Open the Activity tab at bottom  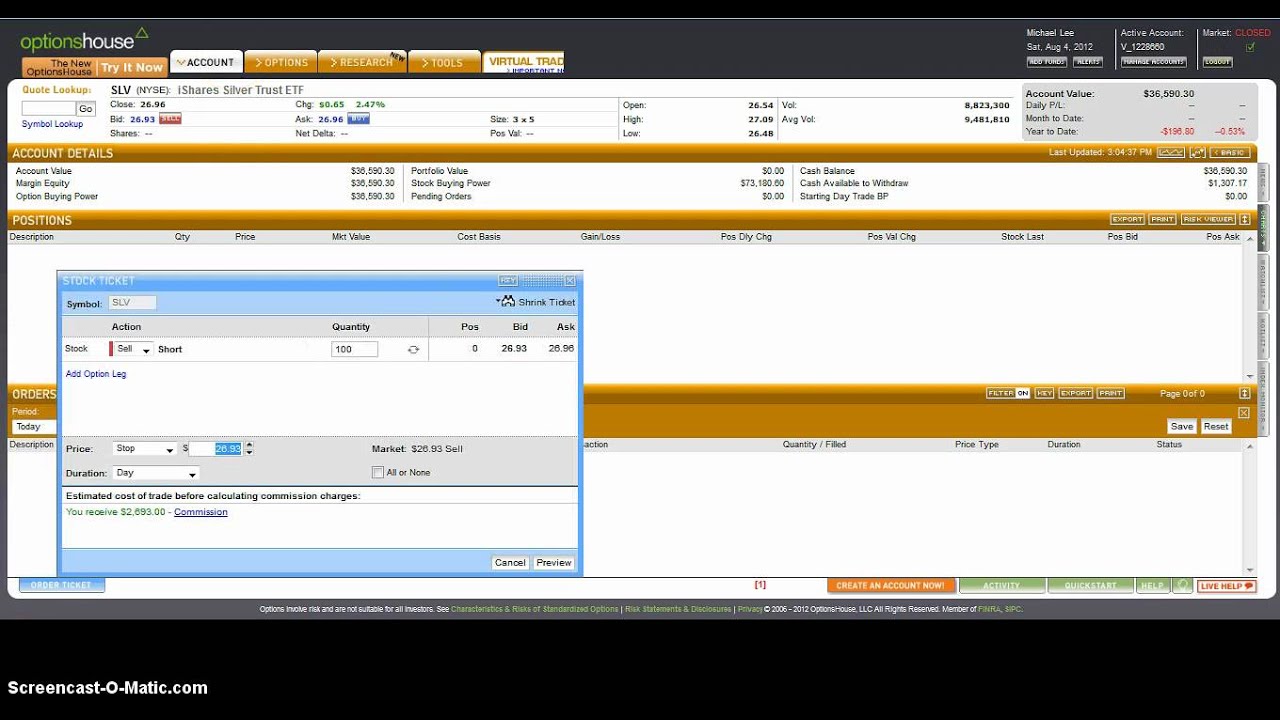click(x=1002, y=586)
